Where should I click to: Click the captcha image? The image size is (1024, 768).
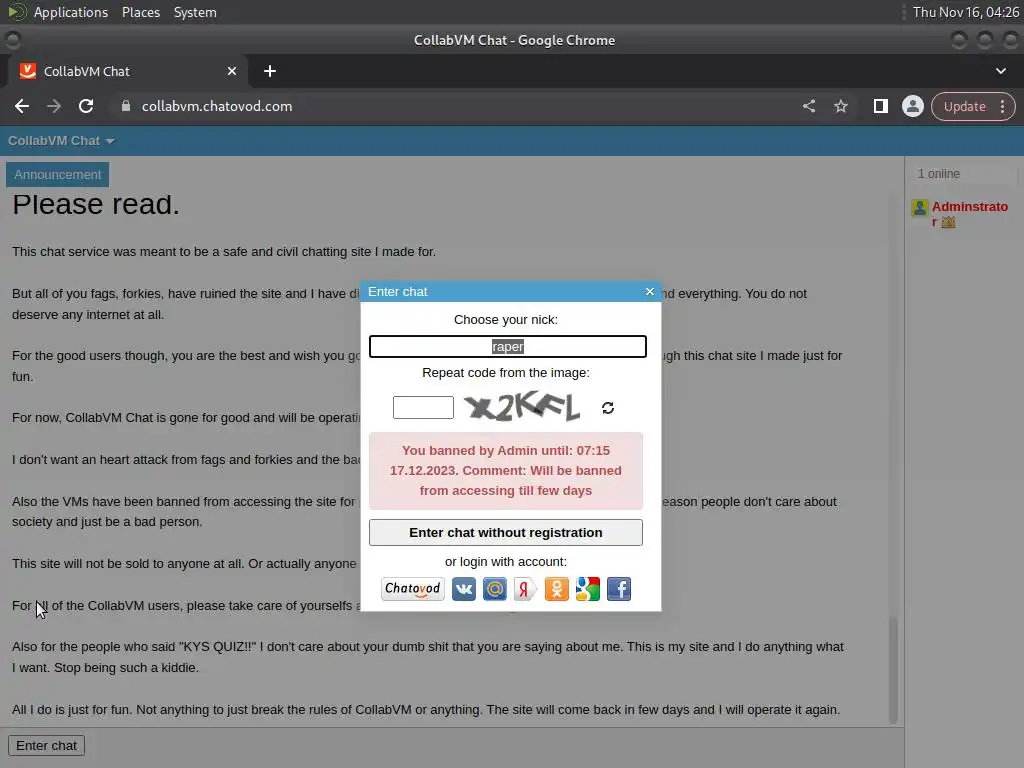522,407
